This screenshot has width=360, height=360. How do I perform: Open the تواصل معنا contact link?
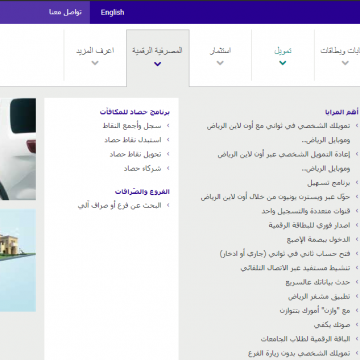[x=65, y=12]
